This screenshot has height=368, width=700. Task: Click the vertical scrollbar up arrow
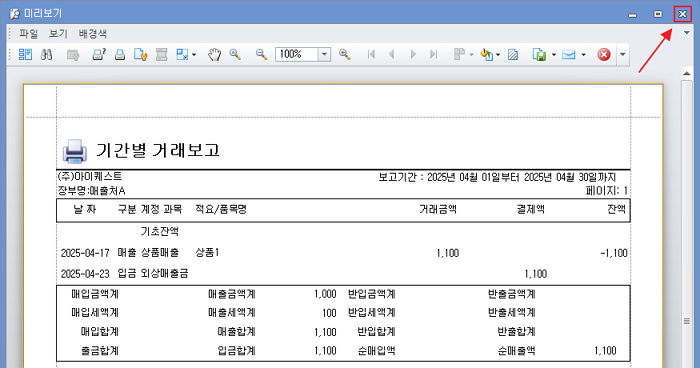click(687, 73)
